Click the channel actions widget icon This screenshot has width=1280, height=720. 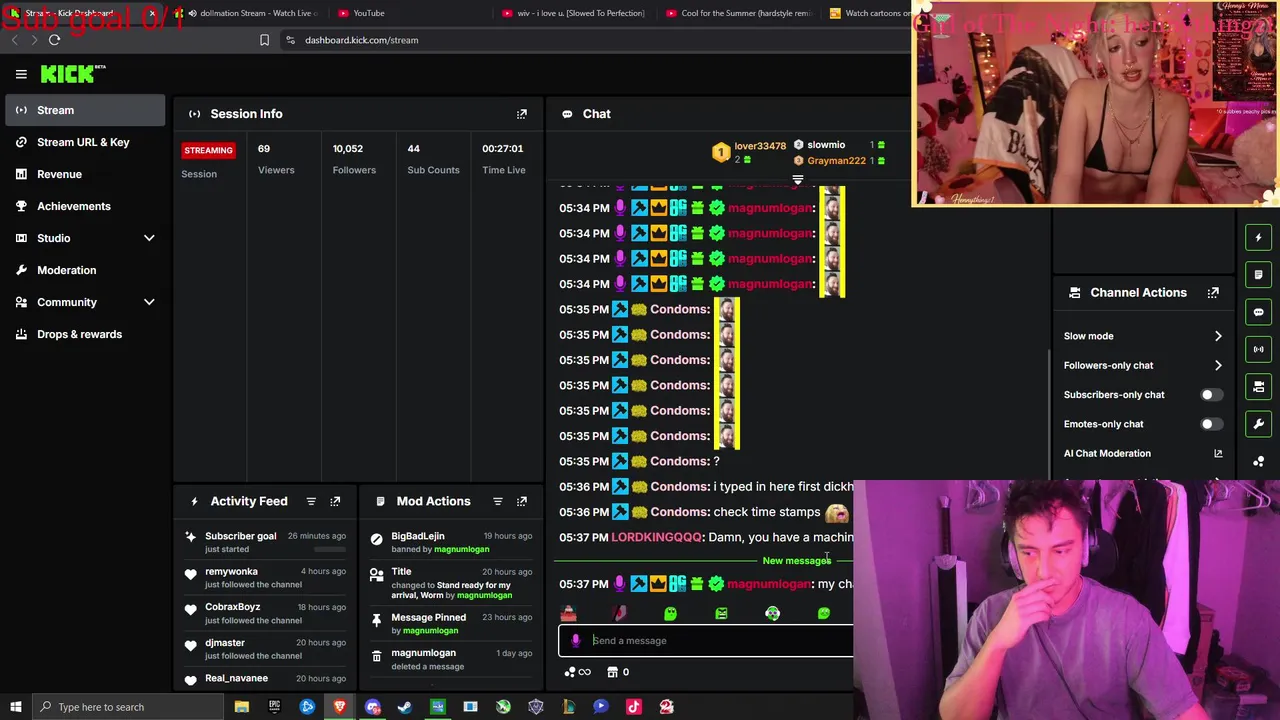[x=1258, y=387]
